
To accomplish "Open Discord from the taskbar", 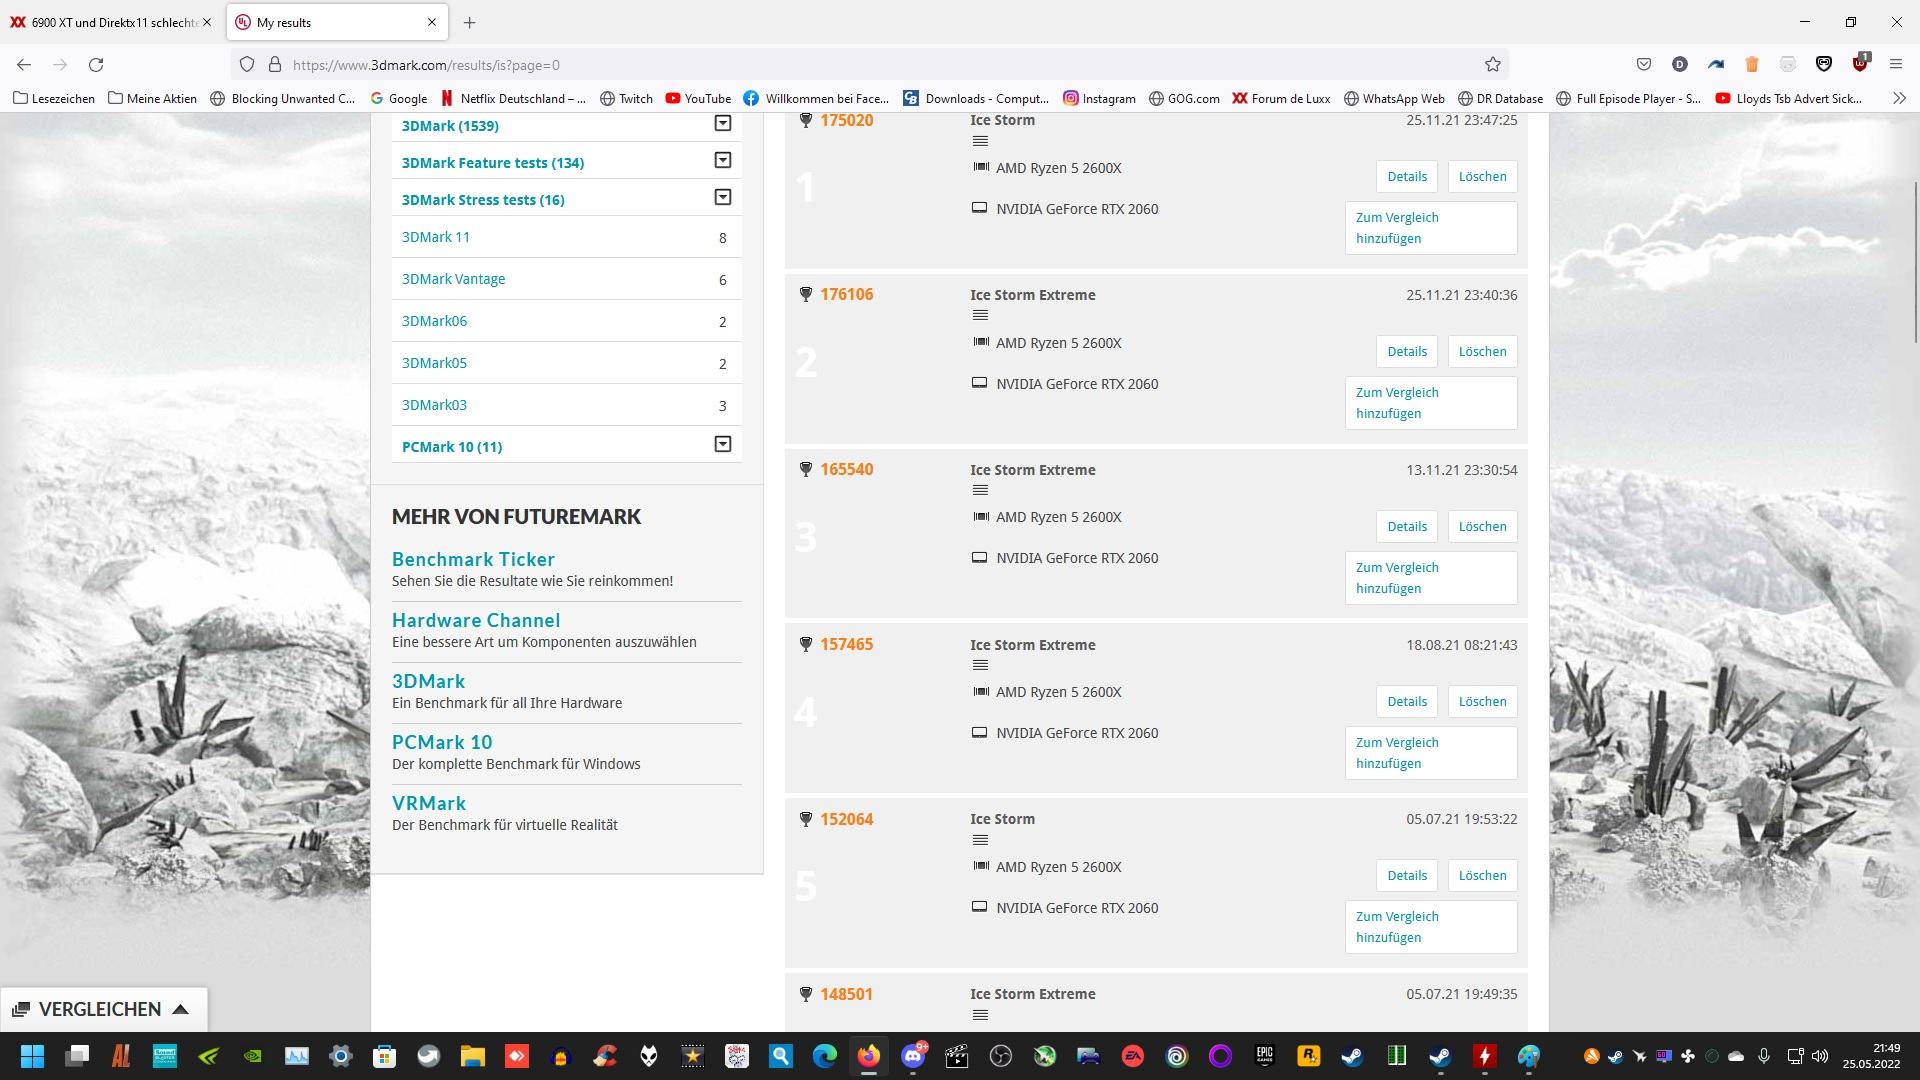I will 913,1056.
